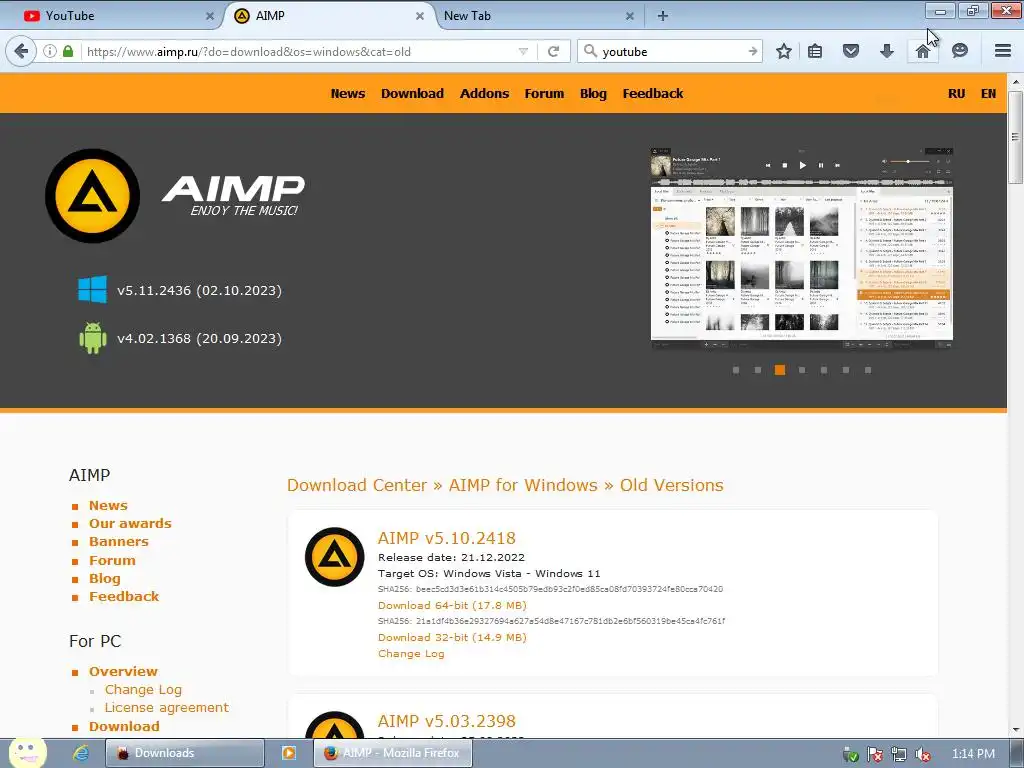Click the 1:14 PM taskbar clock
1024x768 pixels.
pos(973,754)
